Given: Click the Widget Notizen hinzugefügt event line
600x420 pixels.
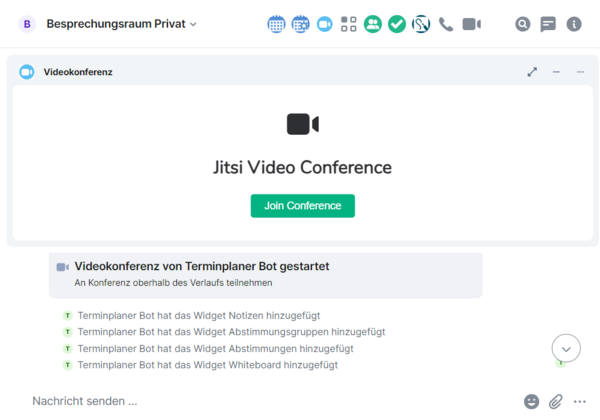Looking at the screenshot, I should pos(199,316).
